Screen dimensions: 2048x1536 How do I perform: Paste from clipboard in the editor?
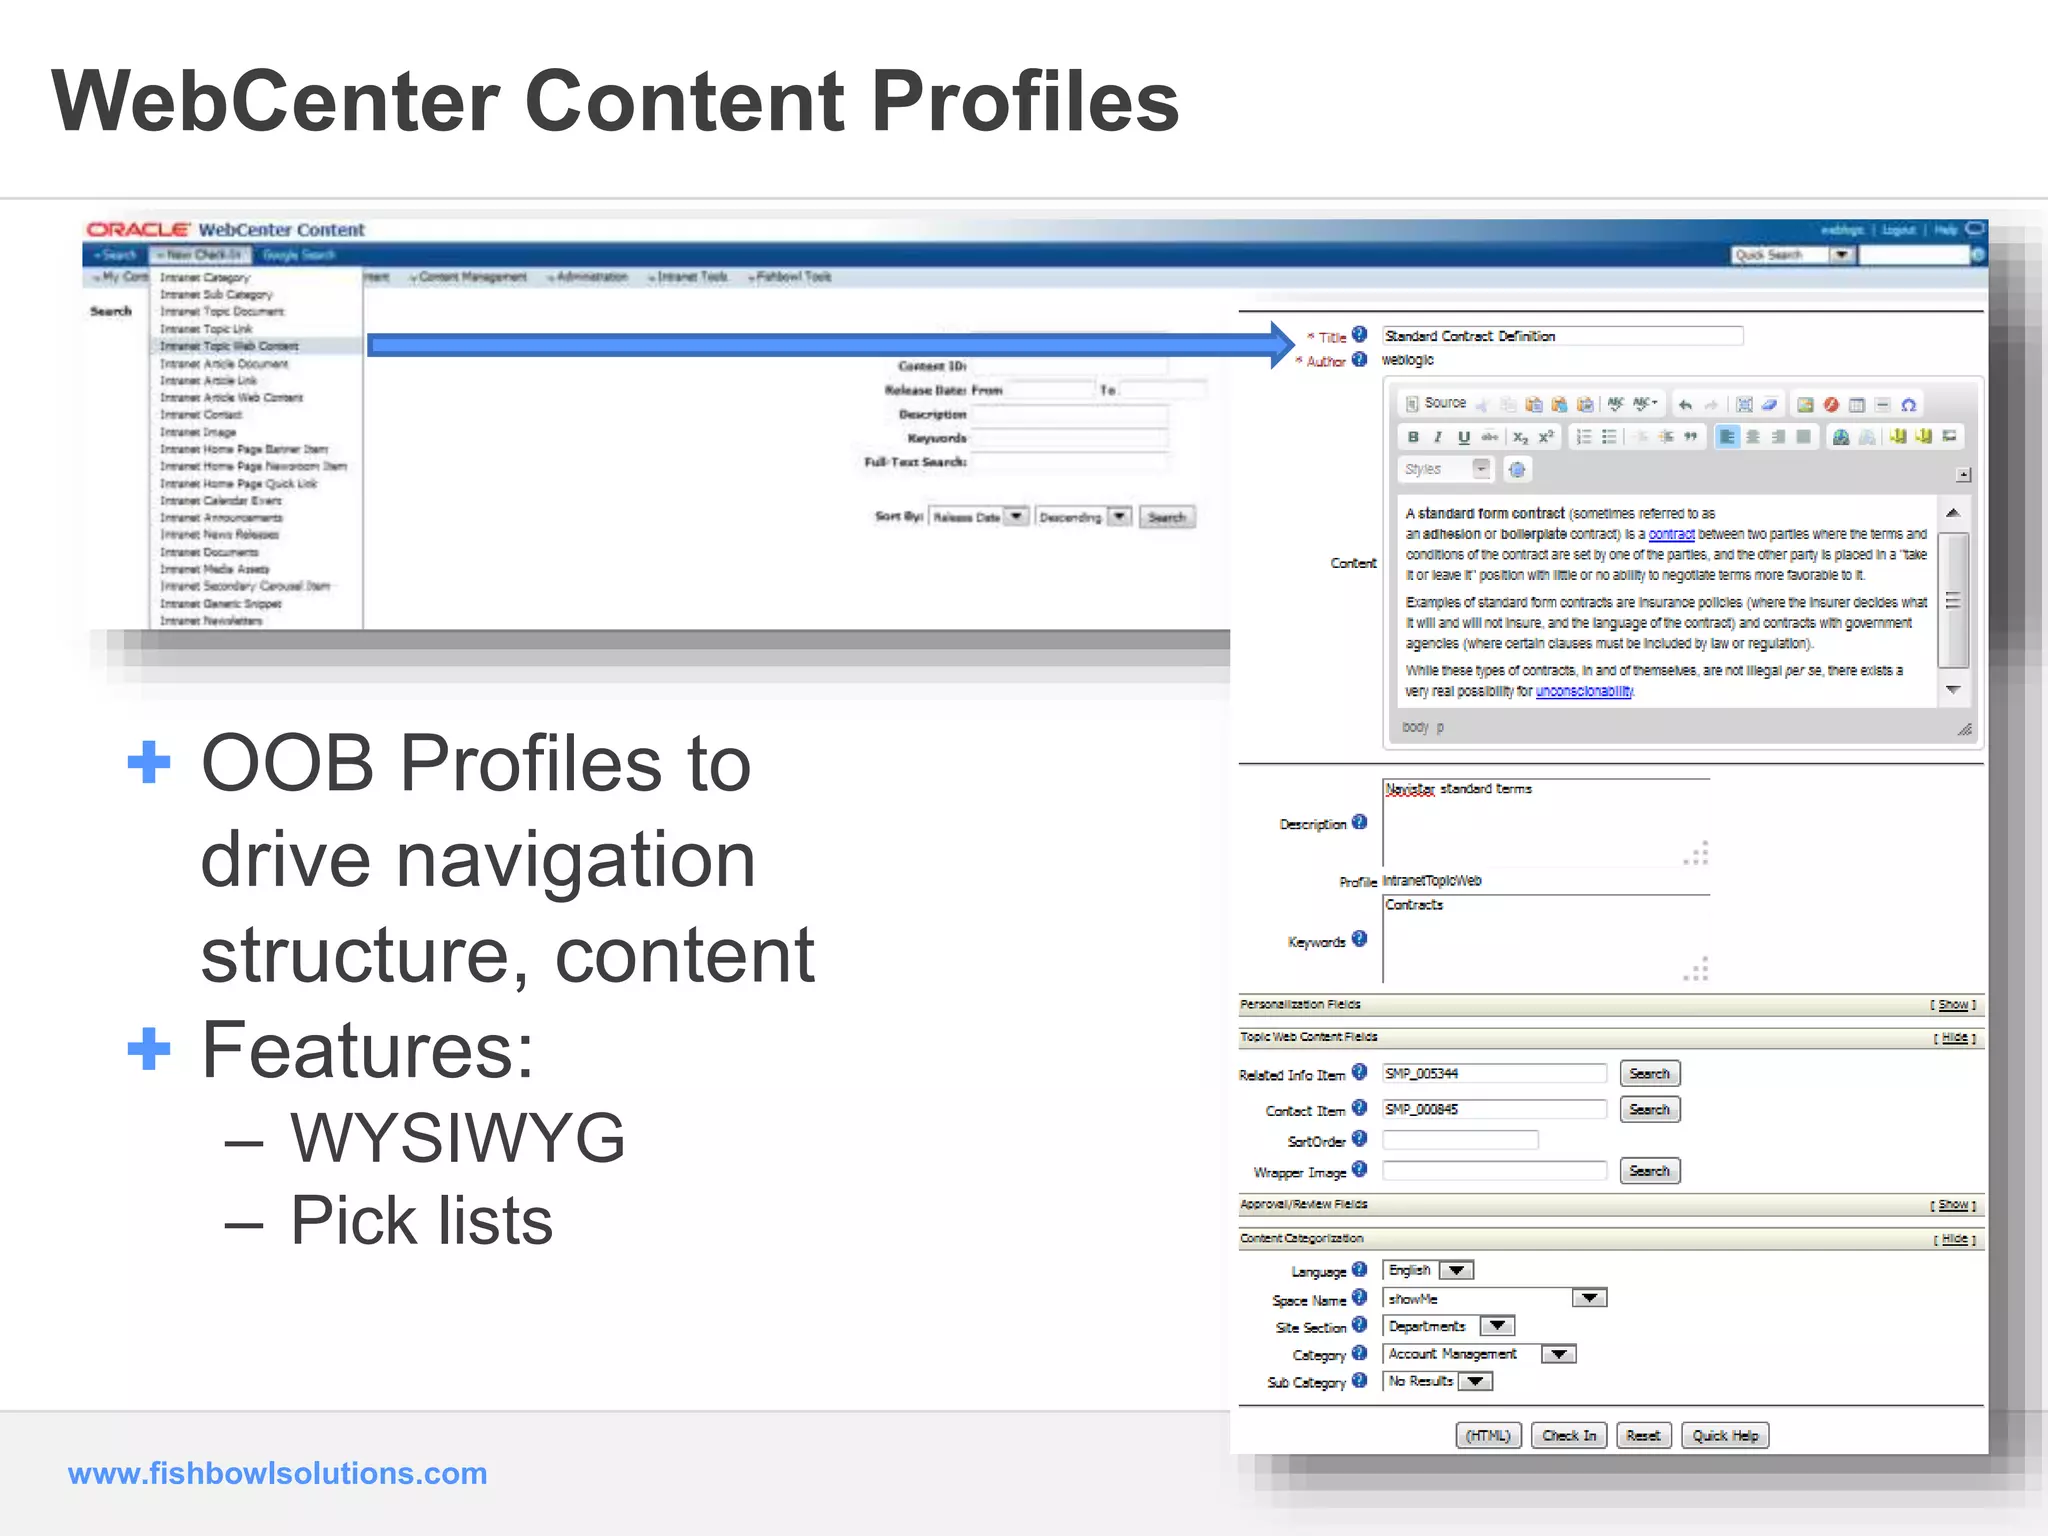click(x=1534, y=405)
